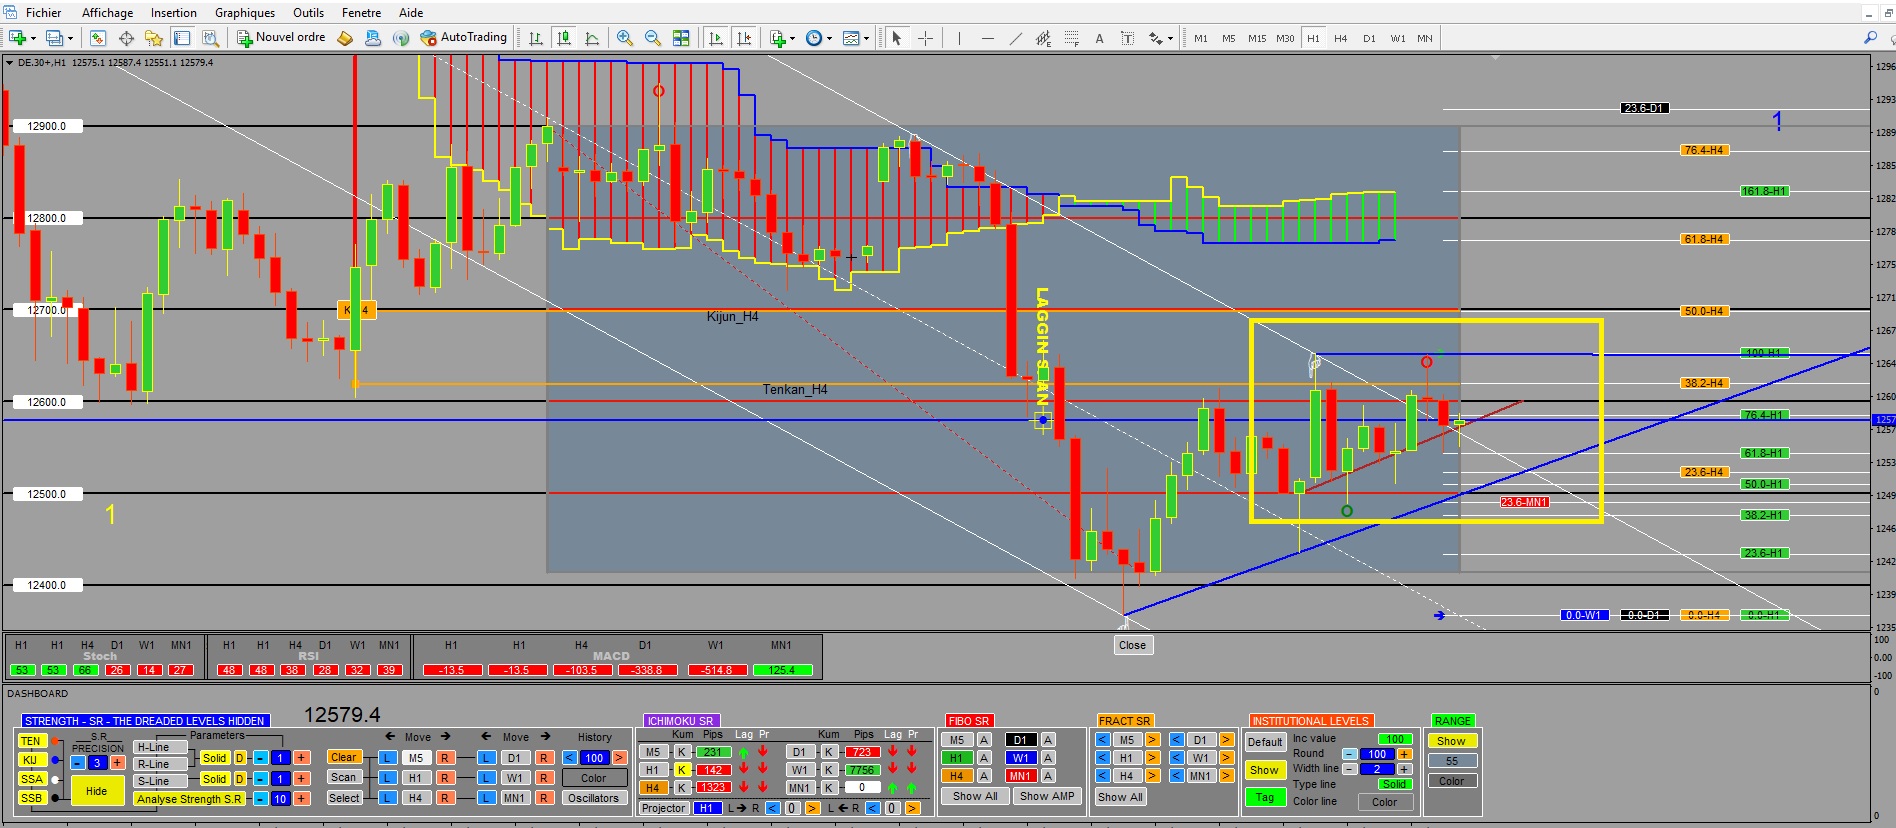Image resolution: width=1896 pixels, height=828 pixels.
Task: Toggle chart auto scroll icon
Action: click(x=716, y=38)
